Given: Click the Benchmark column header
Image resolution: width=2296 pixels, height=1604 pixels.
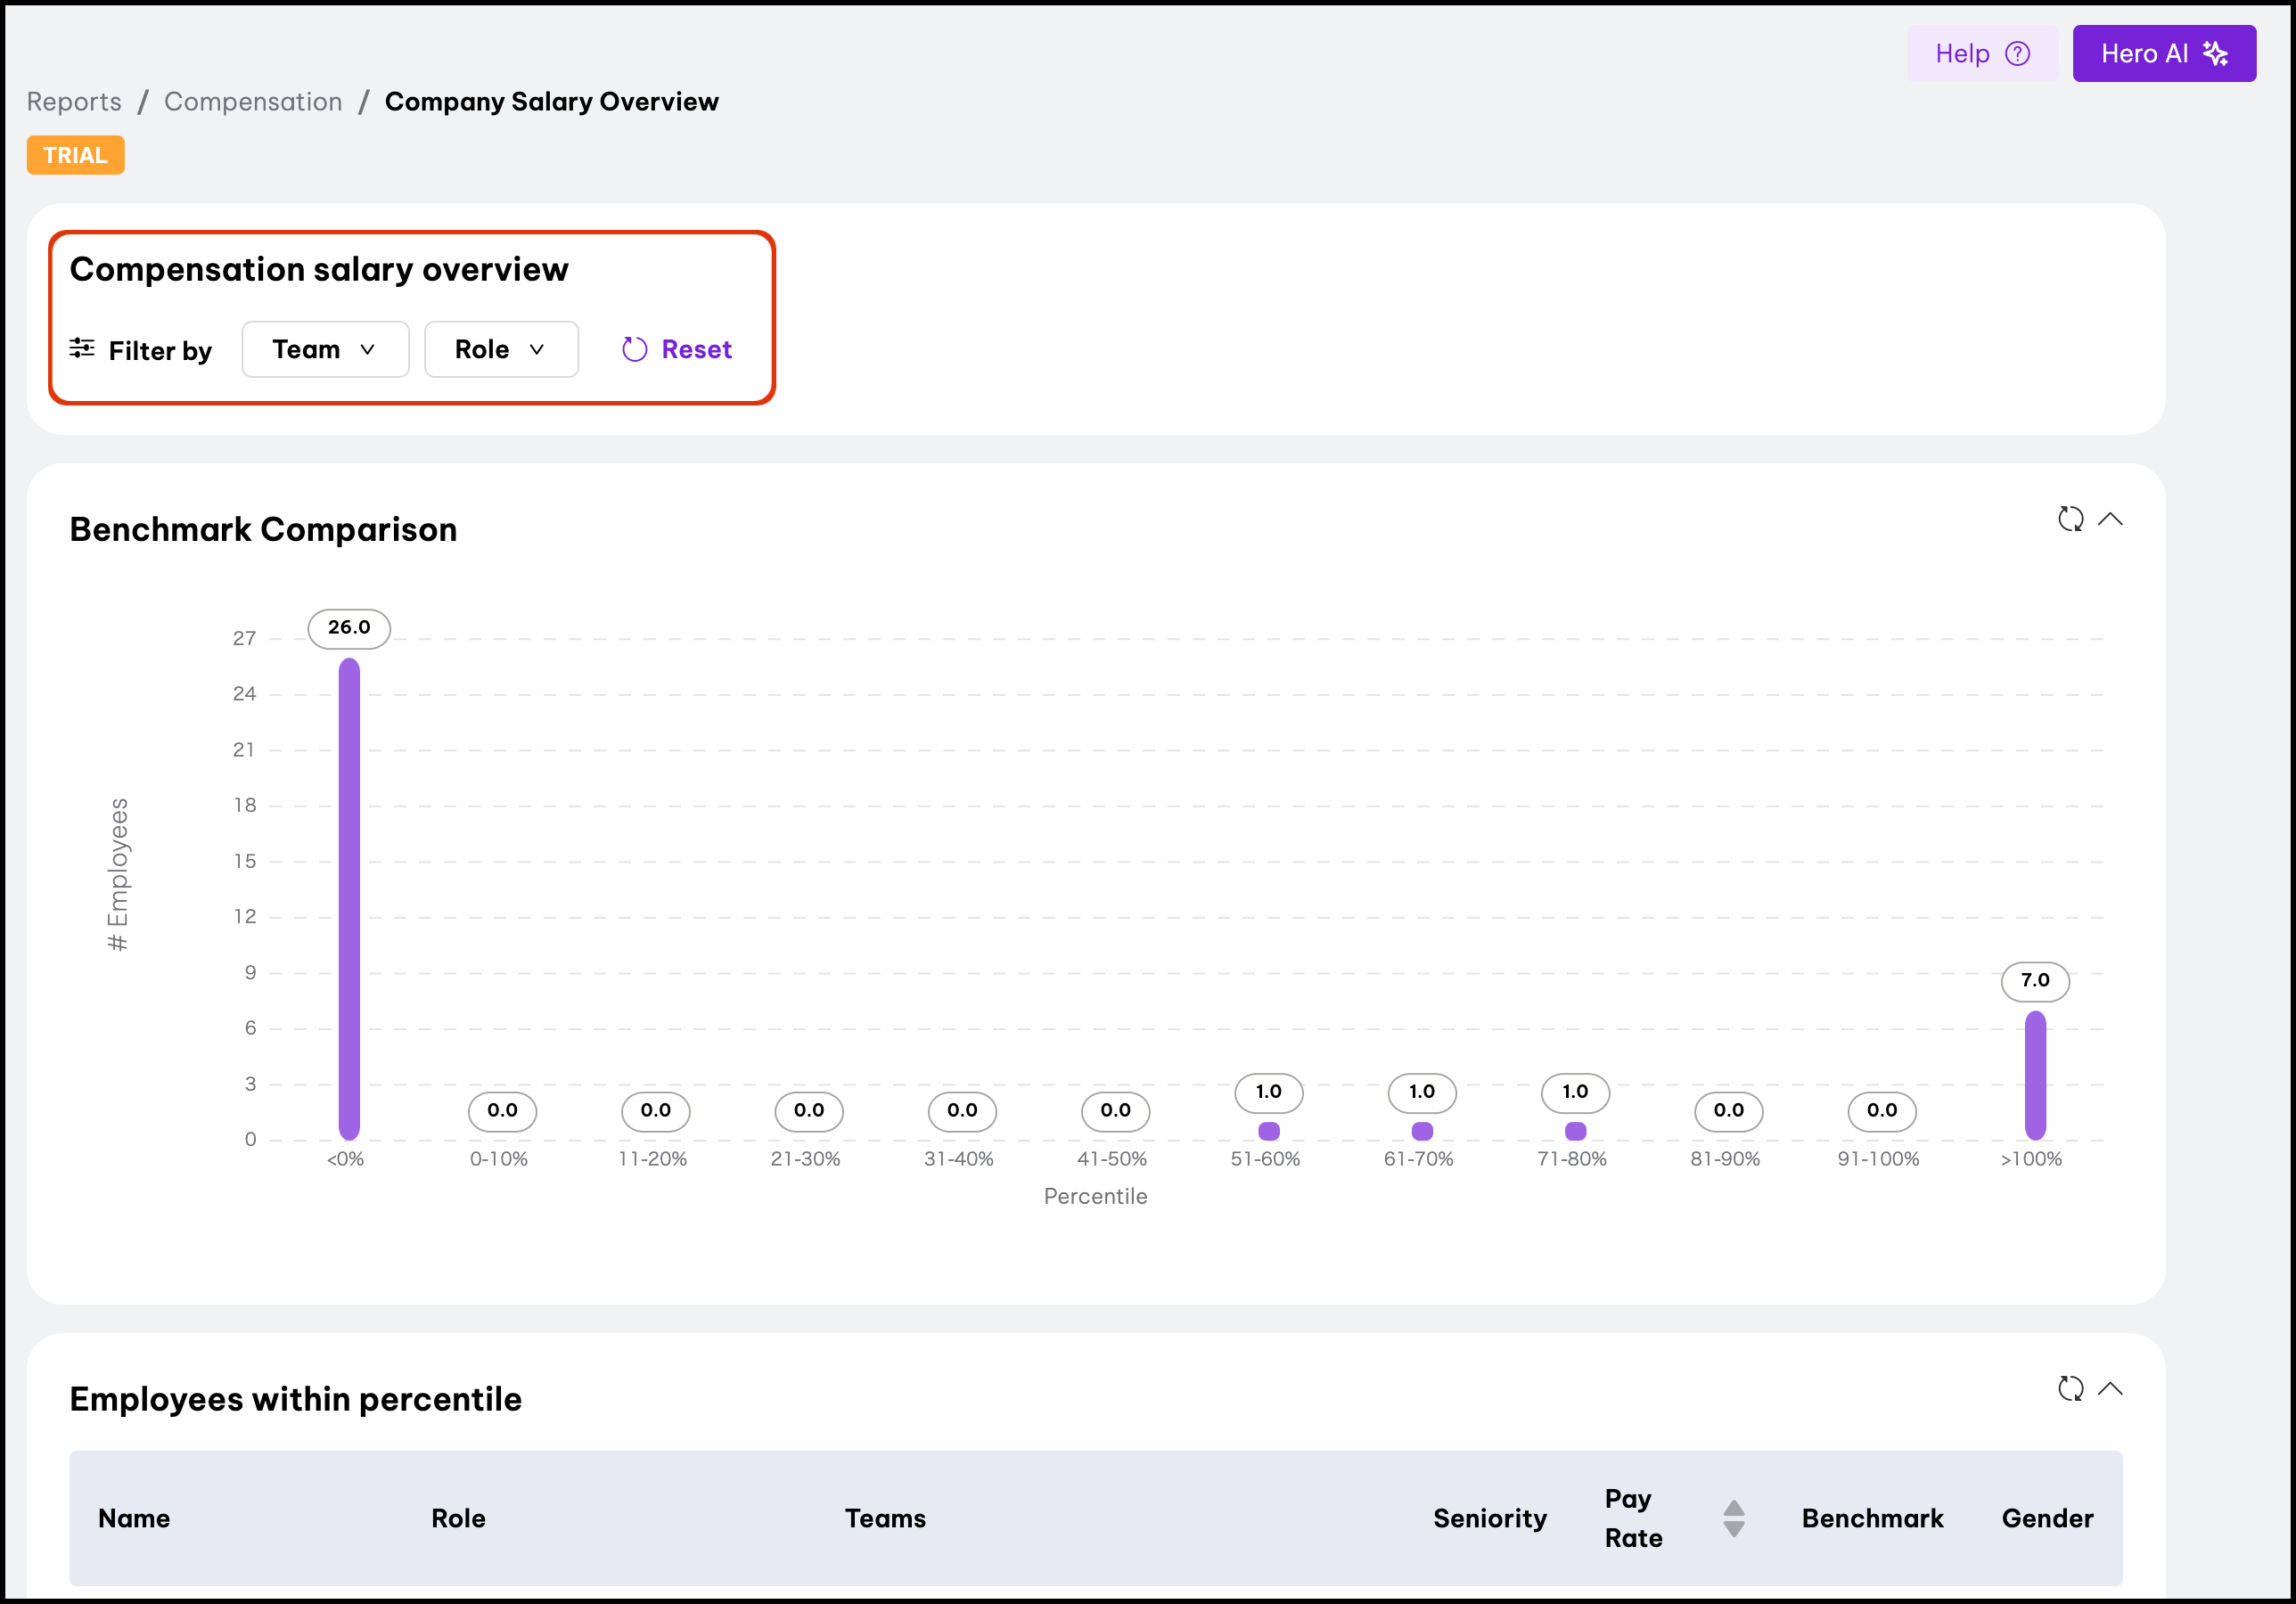Looking at the screenshot, I should point(1872,1518).
